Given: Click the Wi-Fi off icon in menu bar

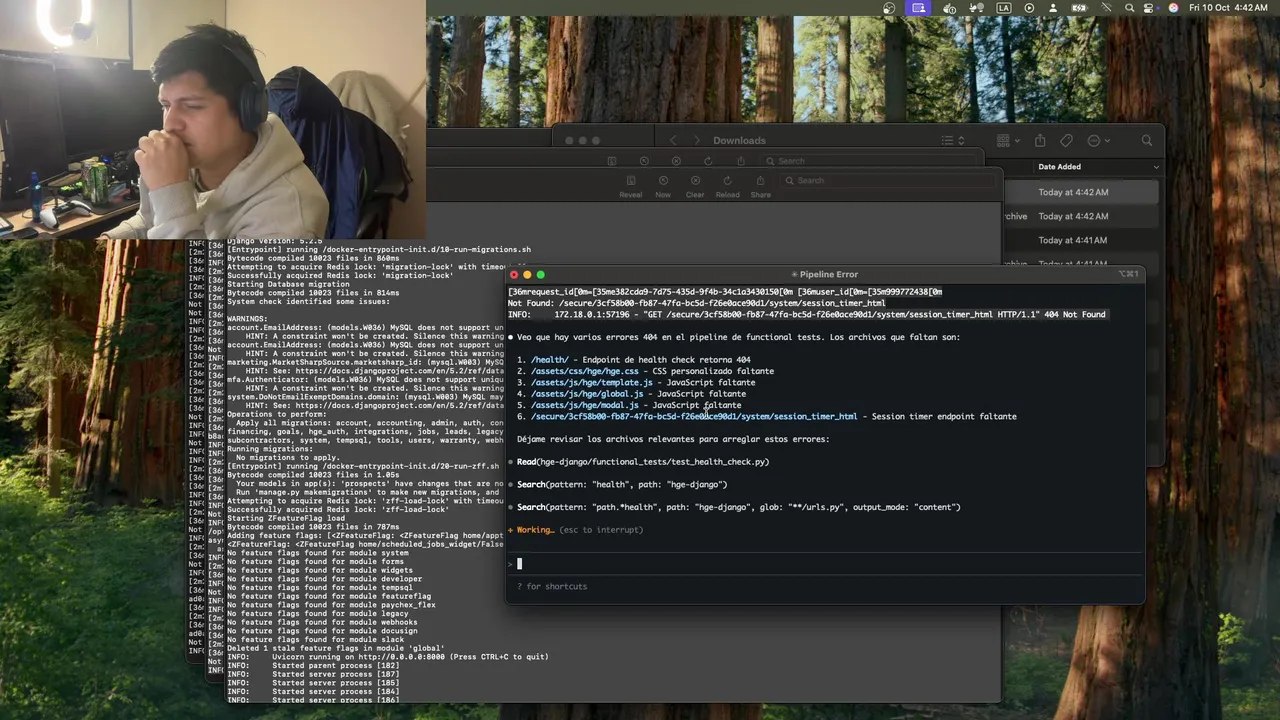Looking at the screenshot, I should pyautogui.click(x=1104, y=8).
